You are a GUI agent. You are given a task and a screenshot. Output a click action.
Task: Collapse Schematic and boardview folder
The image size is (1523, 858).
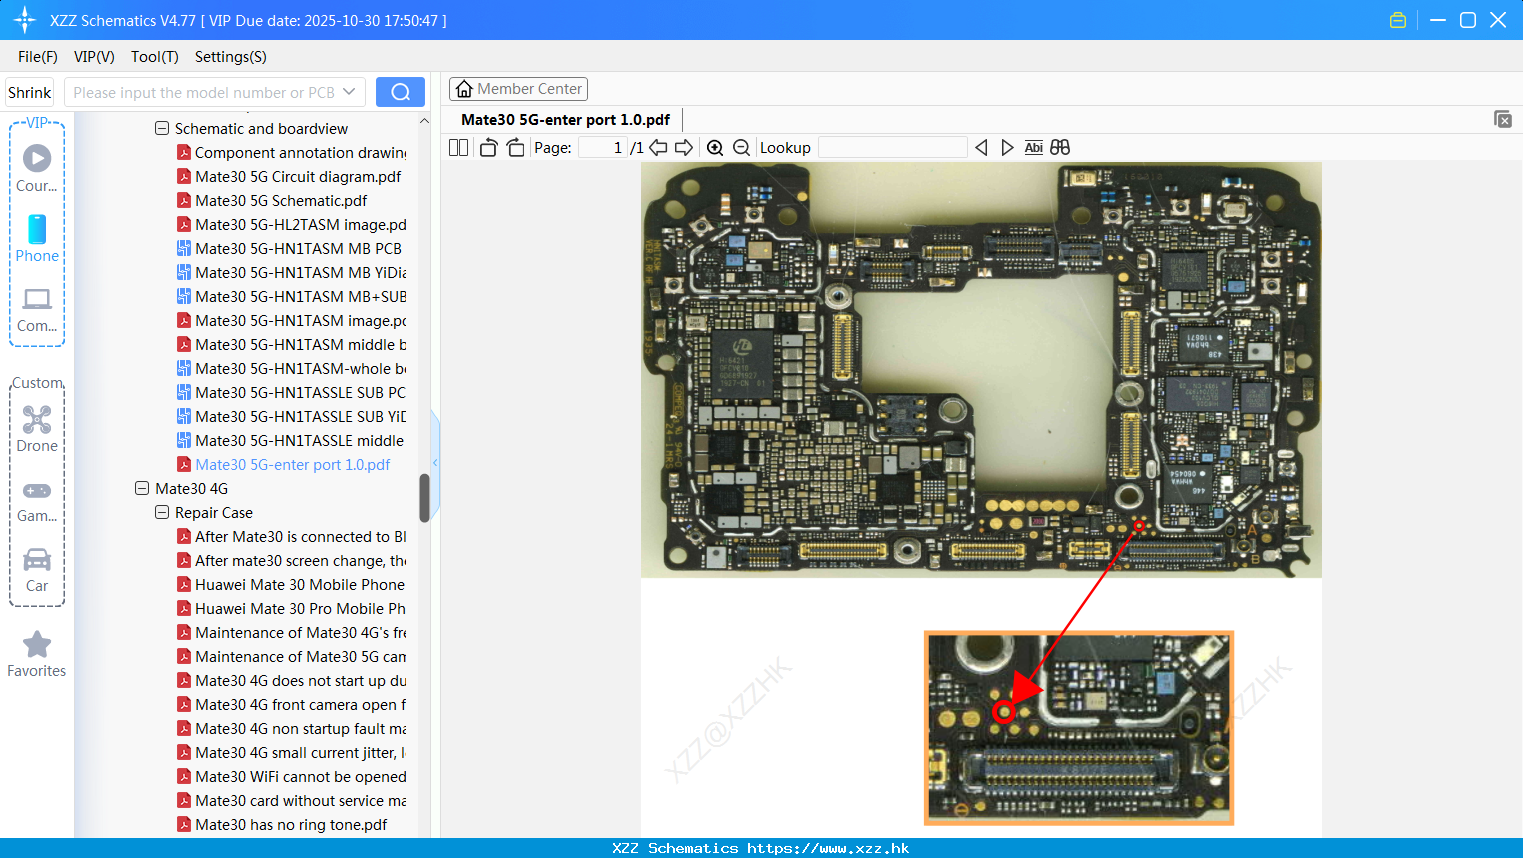[162, 128]
